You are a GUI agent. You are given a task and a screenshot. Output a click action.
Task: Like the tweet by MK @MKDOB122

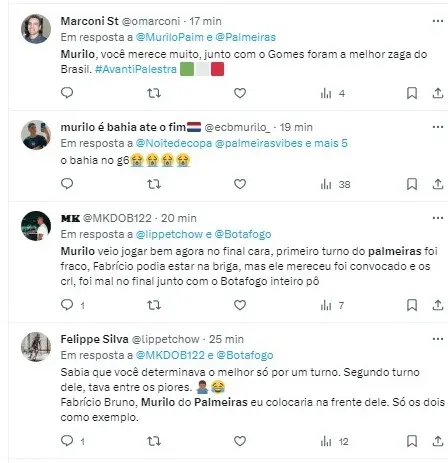click(x=240, y=305)
